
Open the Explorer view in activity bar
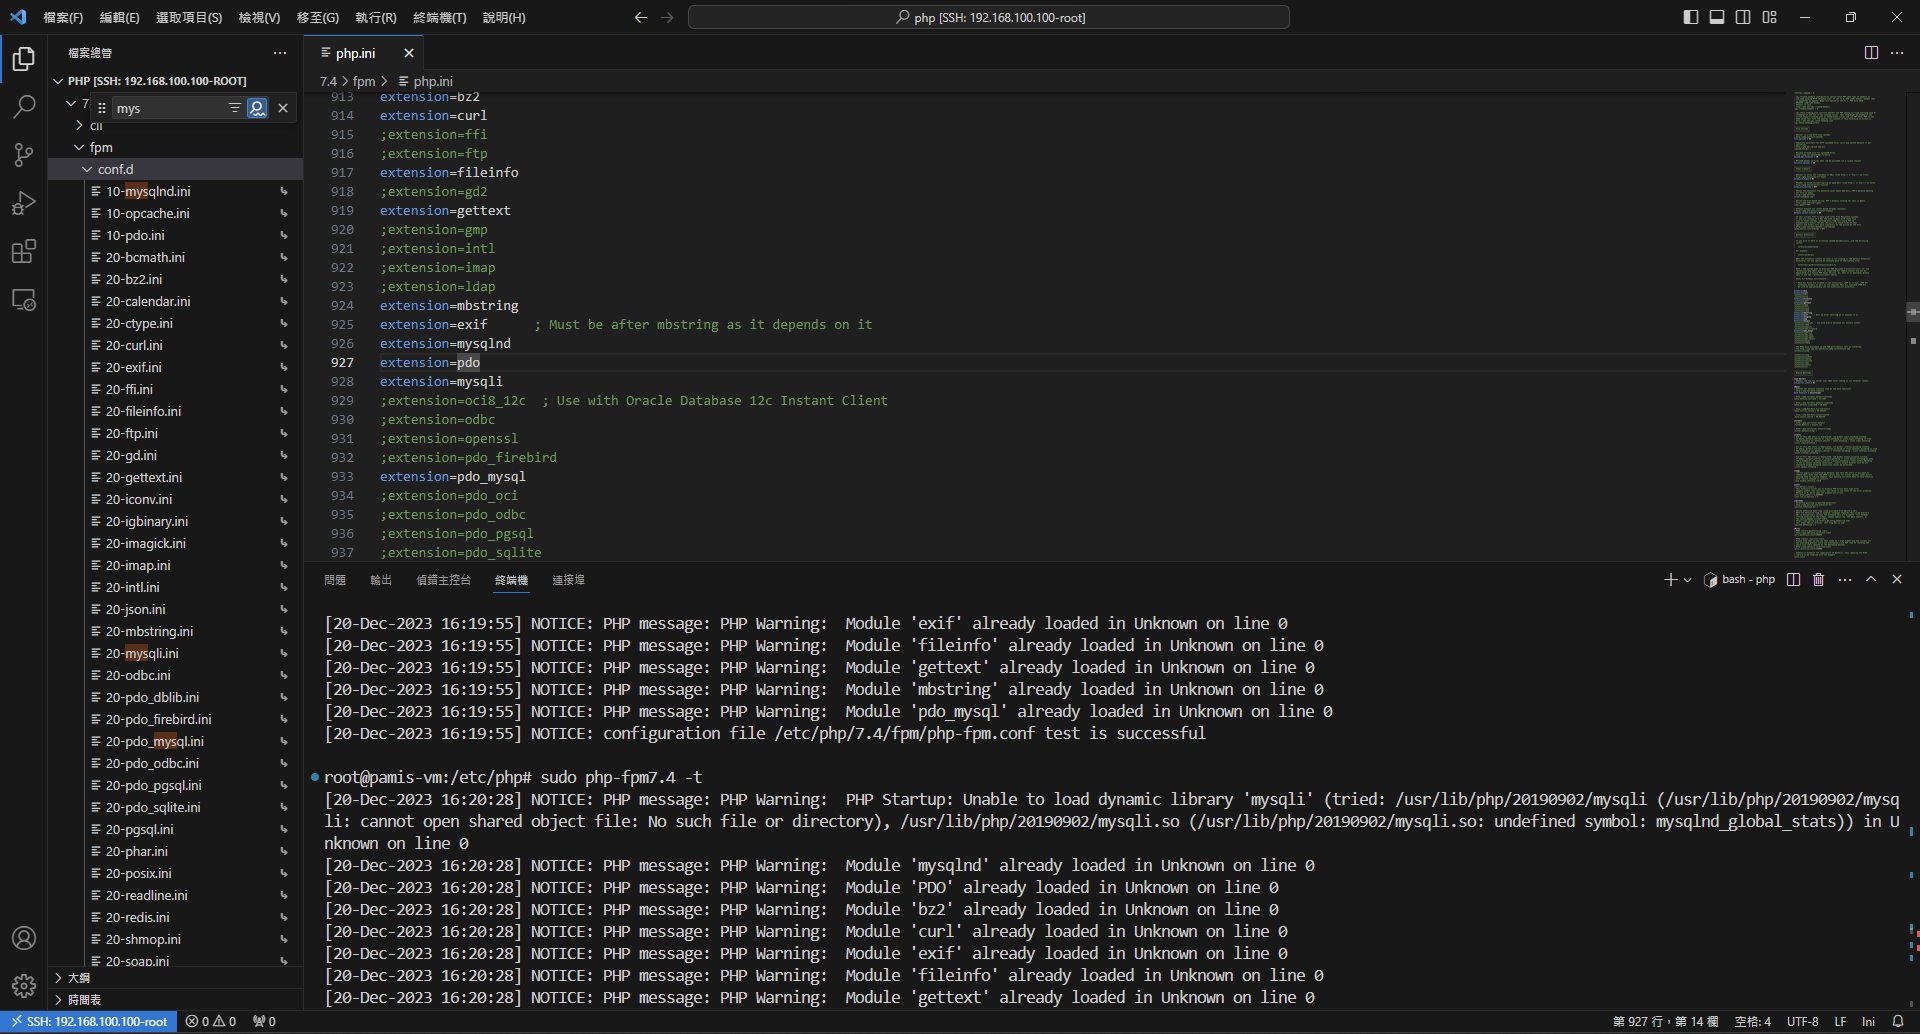pyautogui.click(x=24, y=59)
